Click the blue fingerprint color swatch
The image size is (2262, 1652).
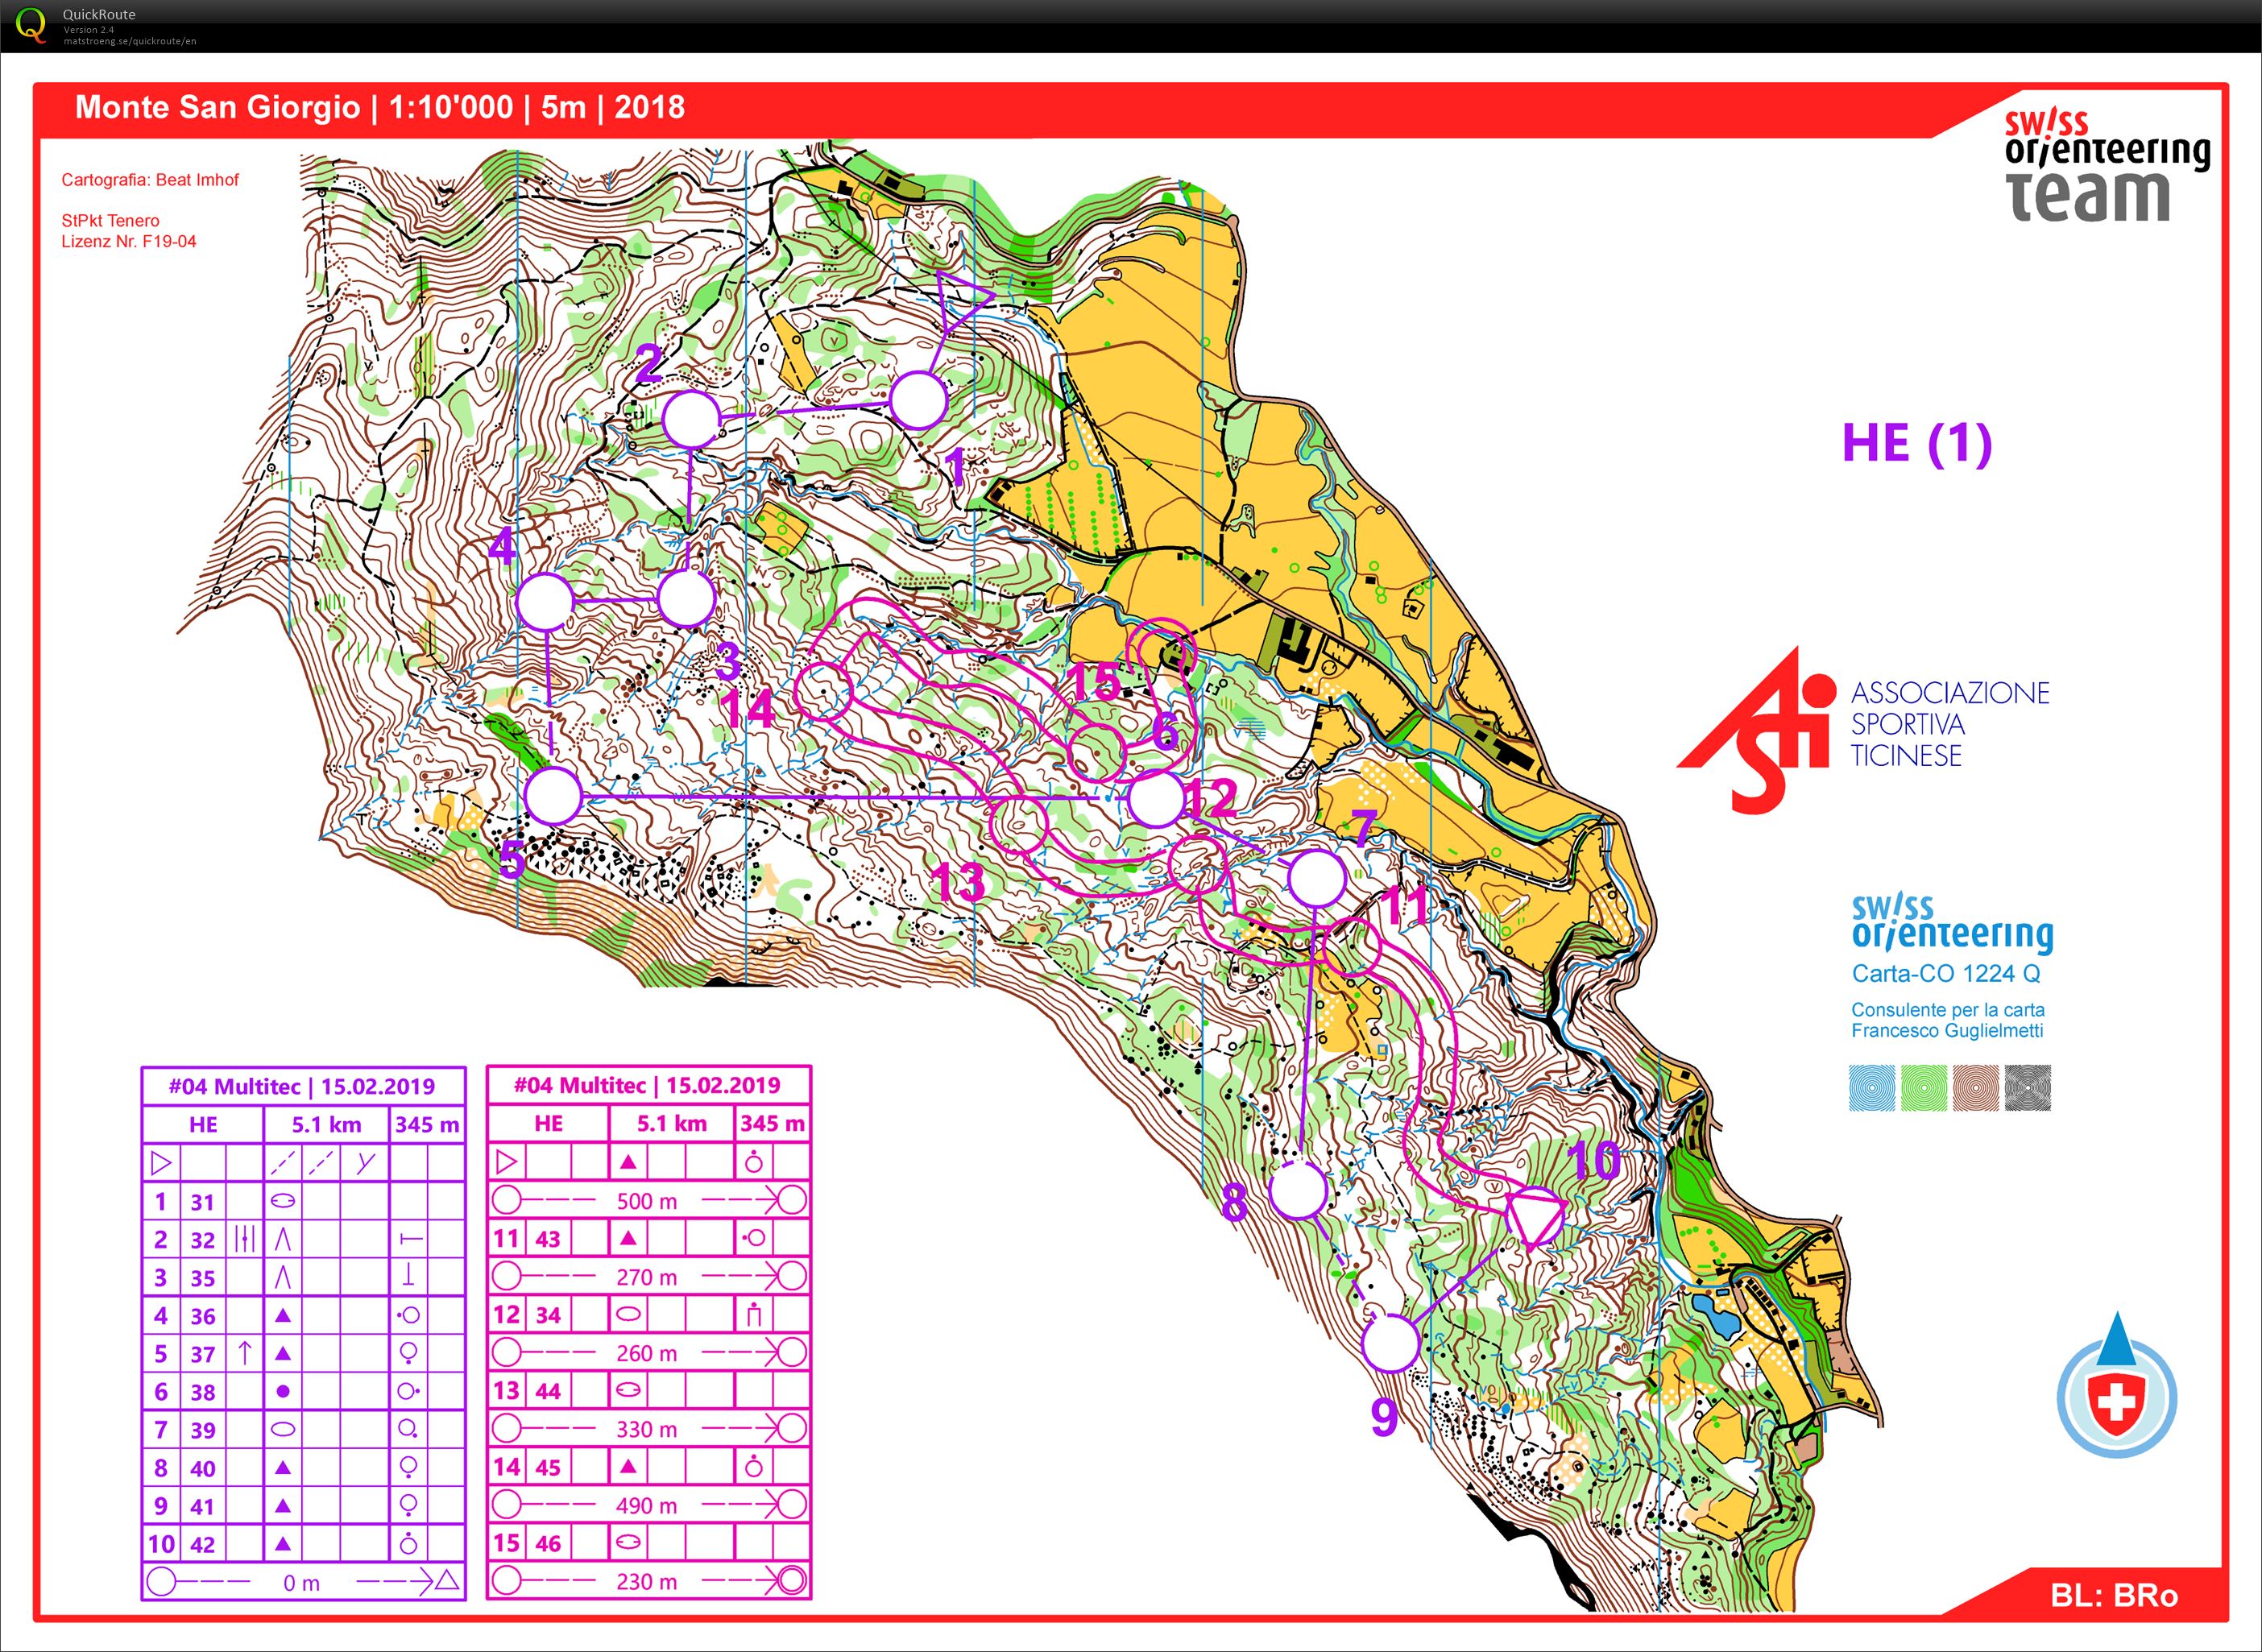[1872, 1088]
